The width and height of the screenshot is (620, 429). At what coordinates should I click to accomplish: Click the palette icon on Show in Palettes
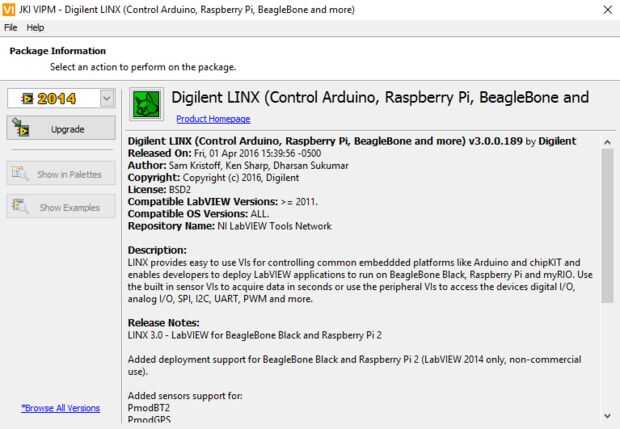click(19, 173)
